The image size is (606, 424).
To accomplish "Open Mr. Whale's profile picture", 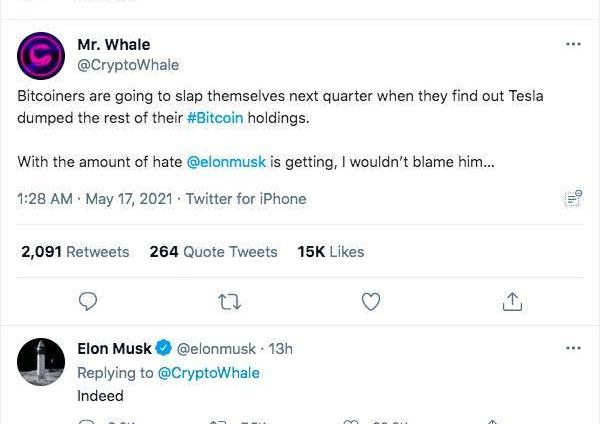I will coord(43,56).
